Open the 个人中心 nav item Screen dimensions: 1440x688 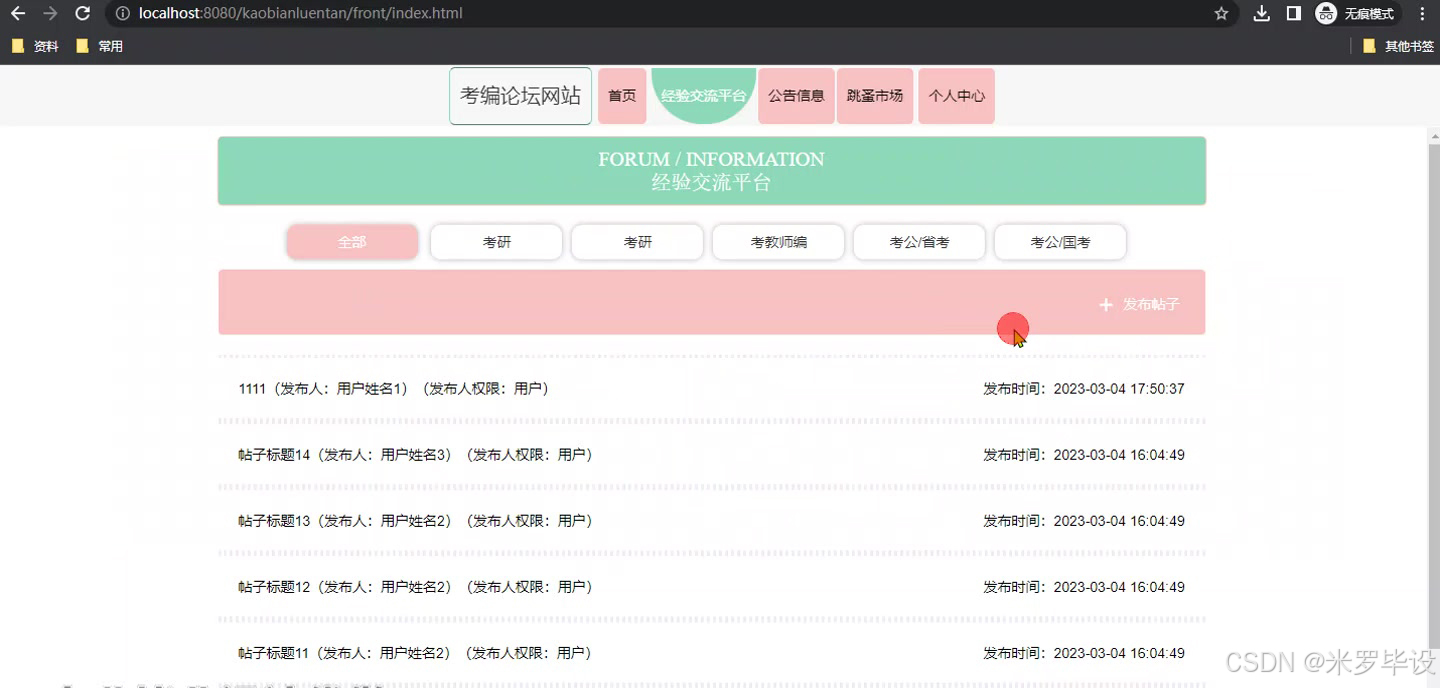pos(956,96)
